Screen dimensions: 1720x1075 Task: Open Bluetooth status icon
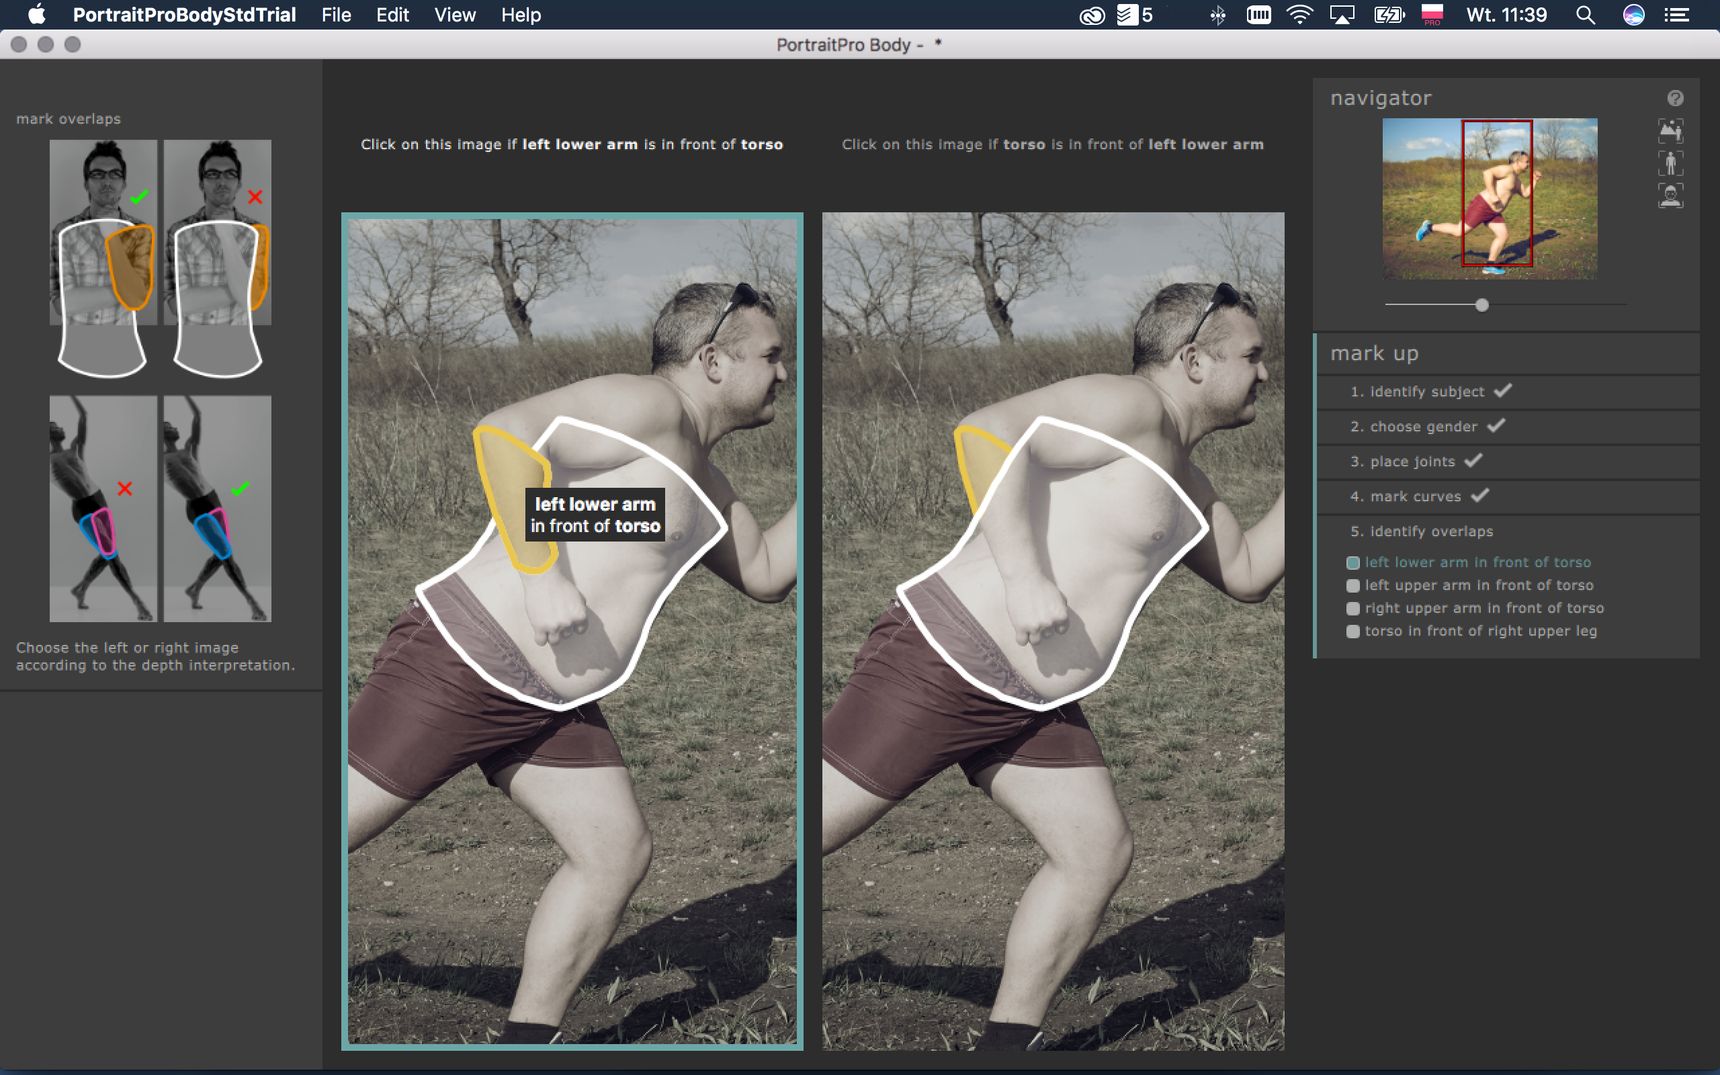click(x=1217, y=15)
